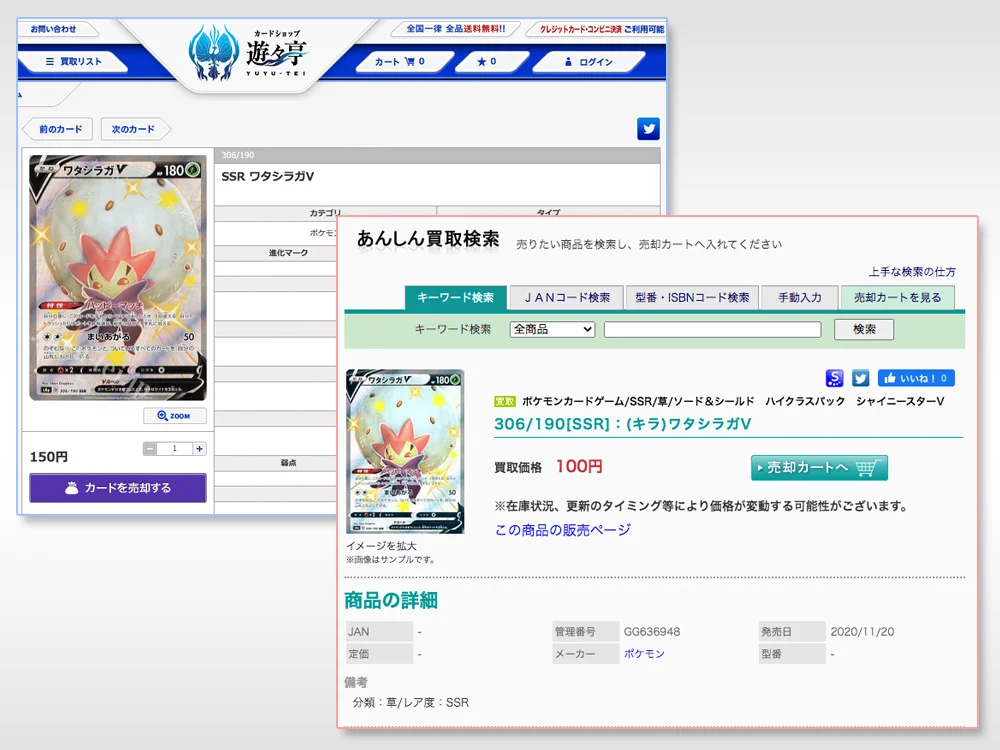The height and width of the screenshot is (750, 1000).
Task: Click the SSR ワタシラガV card name heading
Action: [268, 177]
